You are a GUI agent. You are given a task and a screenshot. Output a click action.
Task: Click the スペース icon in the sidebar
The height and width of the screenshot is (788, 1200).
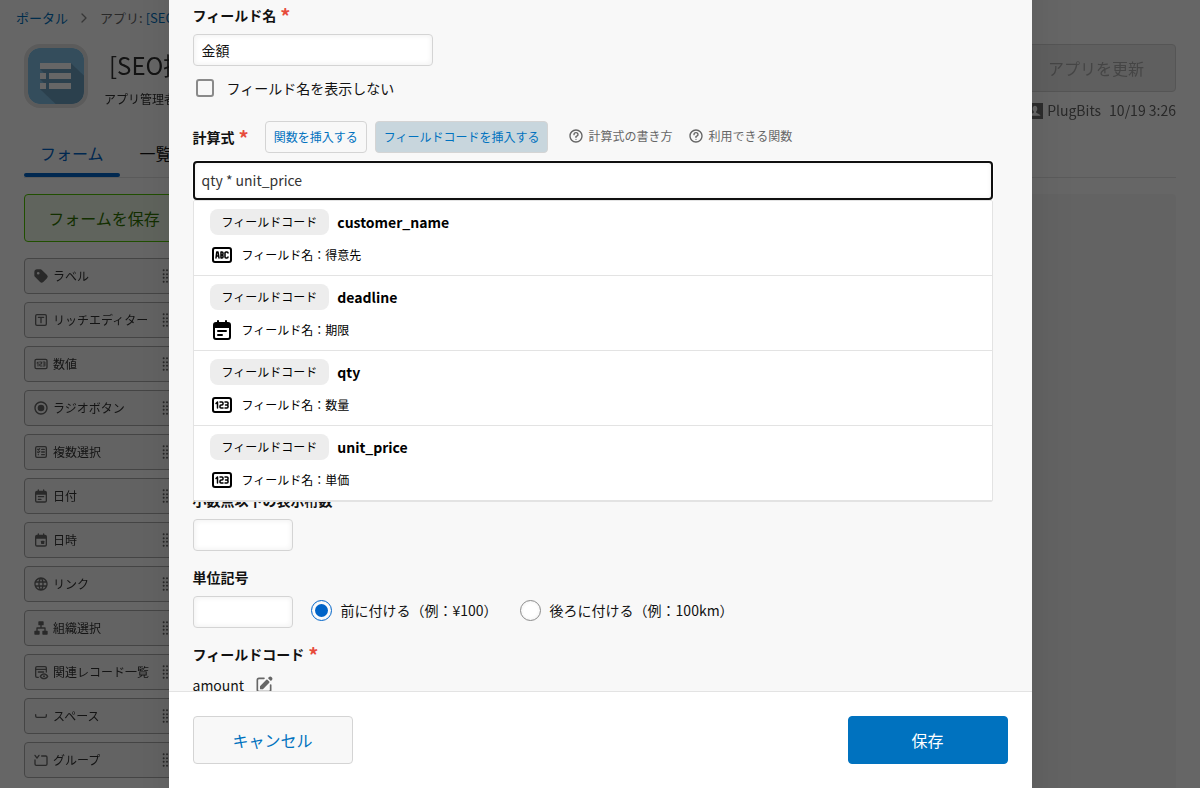[41, 716]
